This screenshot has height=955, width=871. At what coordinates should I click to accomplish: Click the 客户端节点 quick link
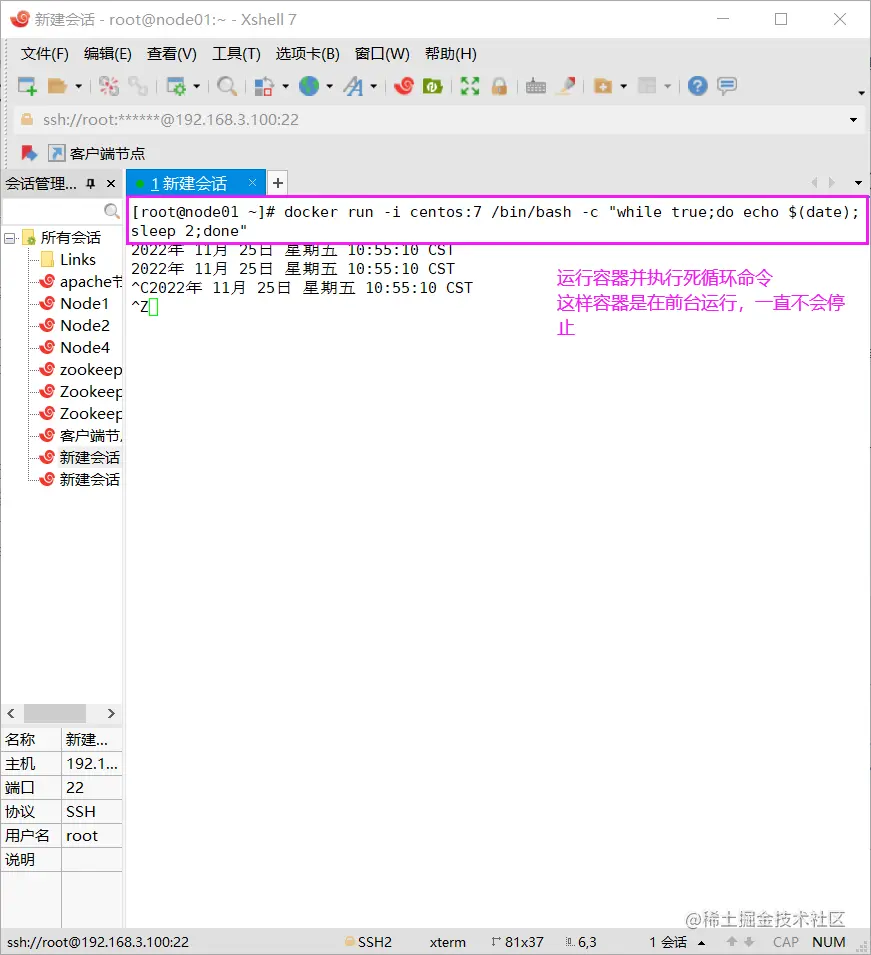(97, 153)
